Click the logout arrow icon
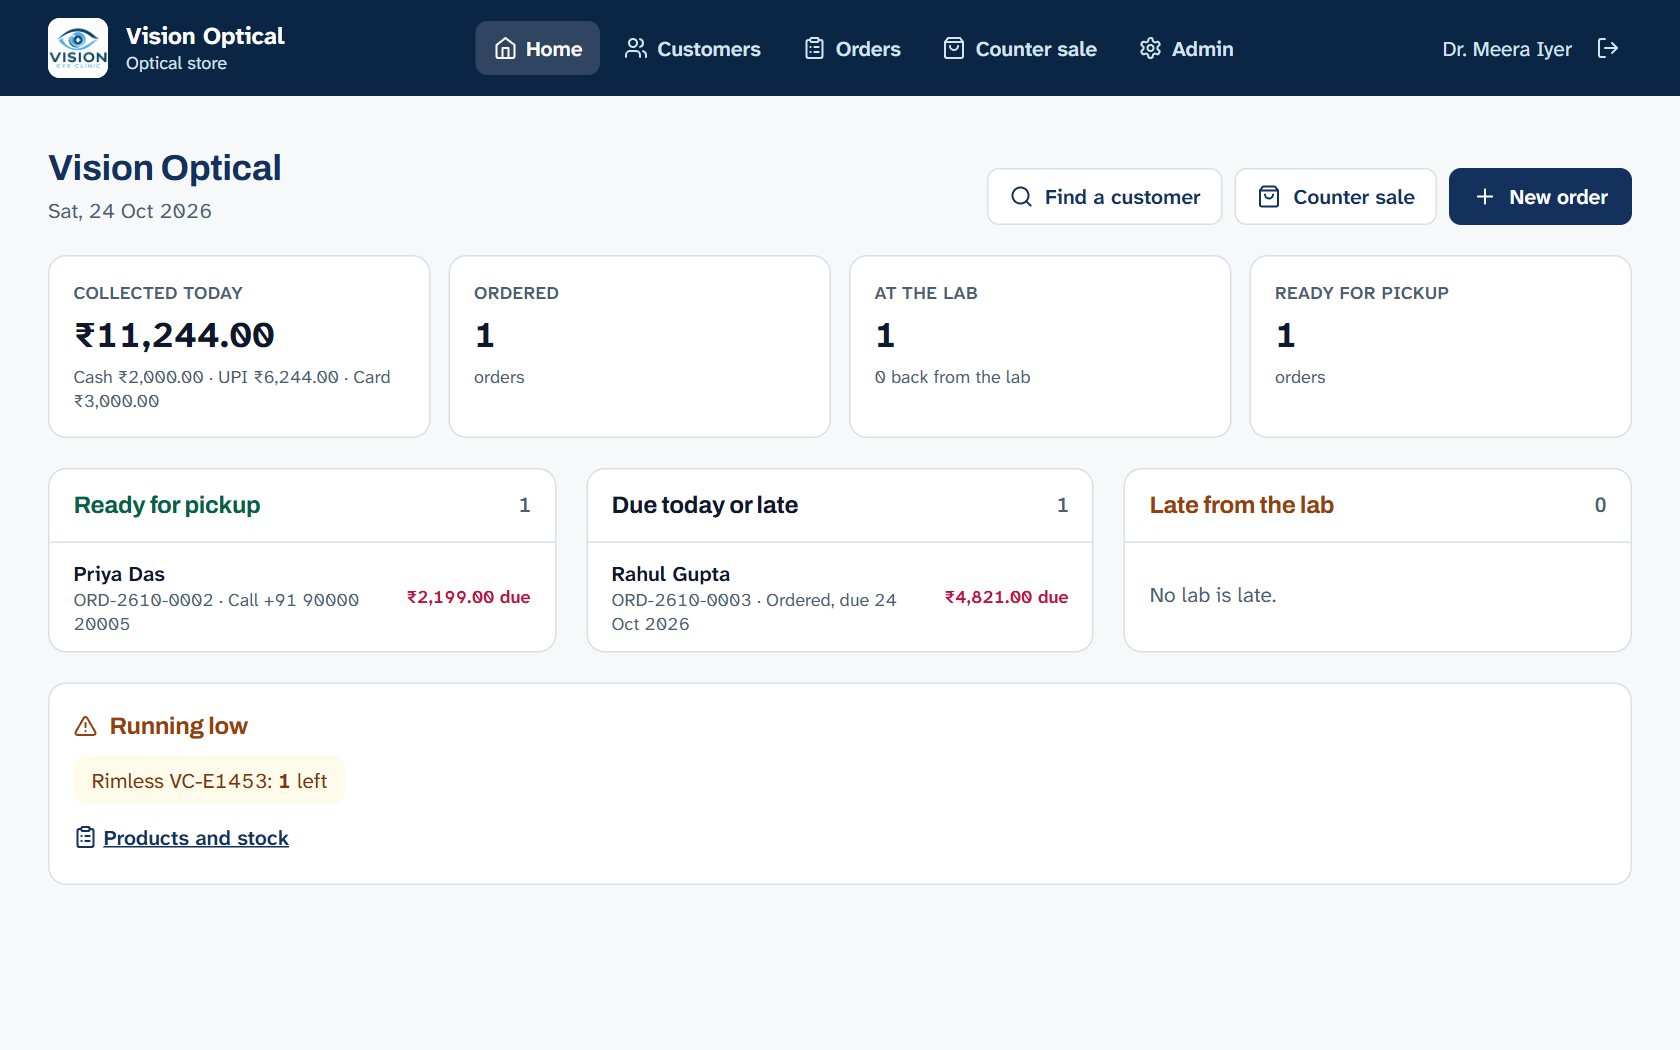 (1608, 48)
